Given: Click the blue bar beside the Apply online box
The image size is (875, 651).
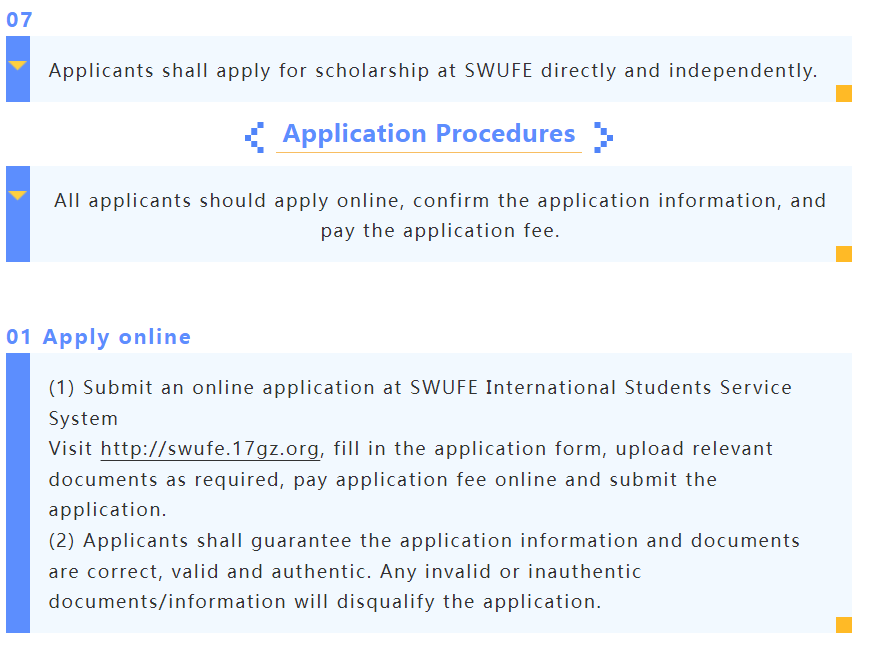Looking at the screenshot, I should [17, 492].
